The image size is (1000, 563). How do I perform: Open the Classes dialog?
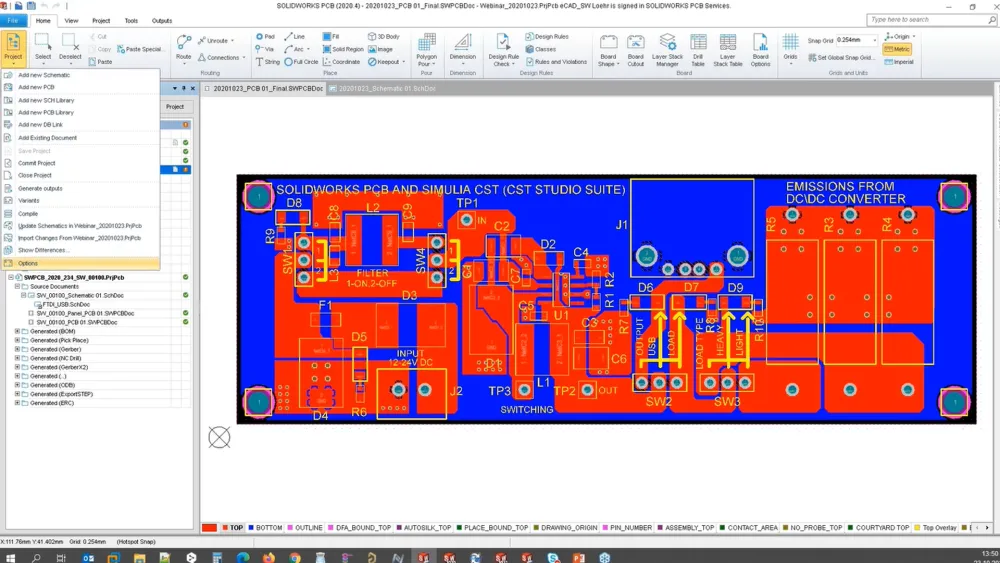pos(541,49)
